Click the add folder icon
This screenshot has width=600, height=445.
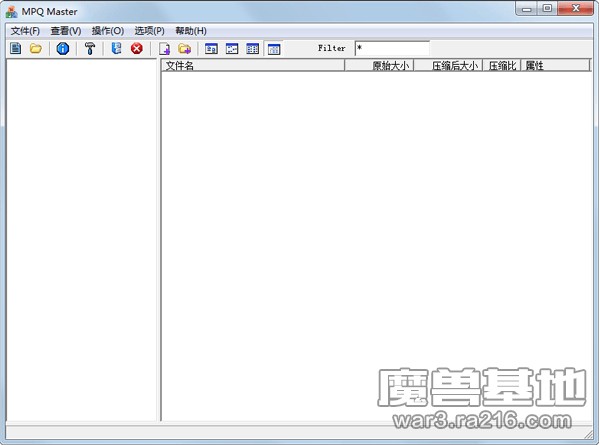[185, 48]
